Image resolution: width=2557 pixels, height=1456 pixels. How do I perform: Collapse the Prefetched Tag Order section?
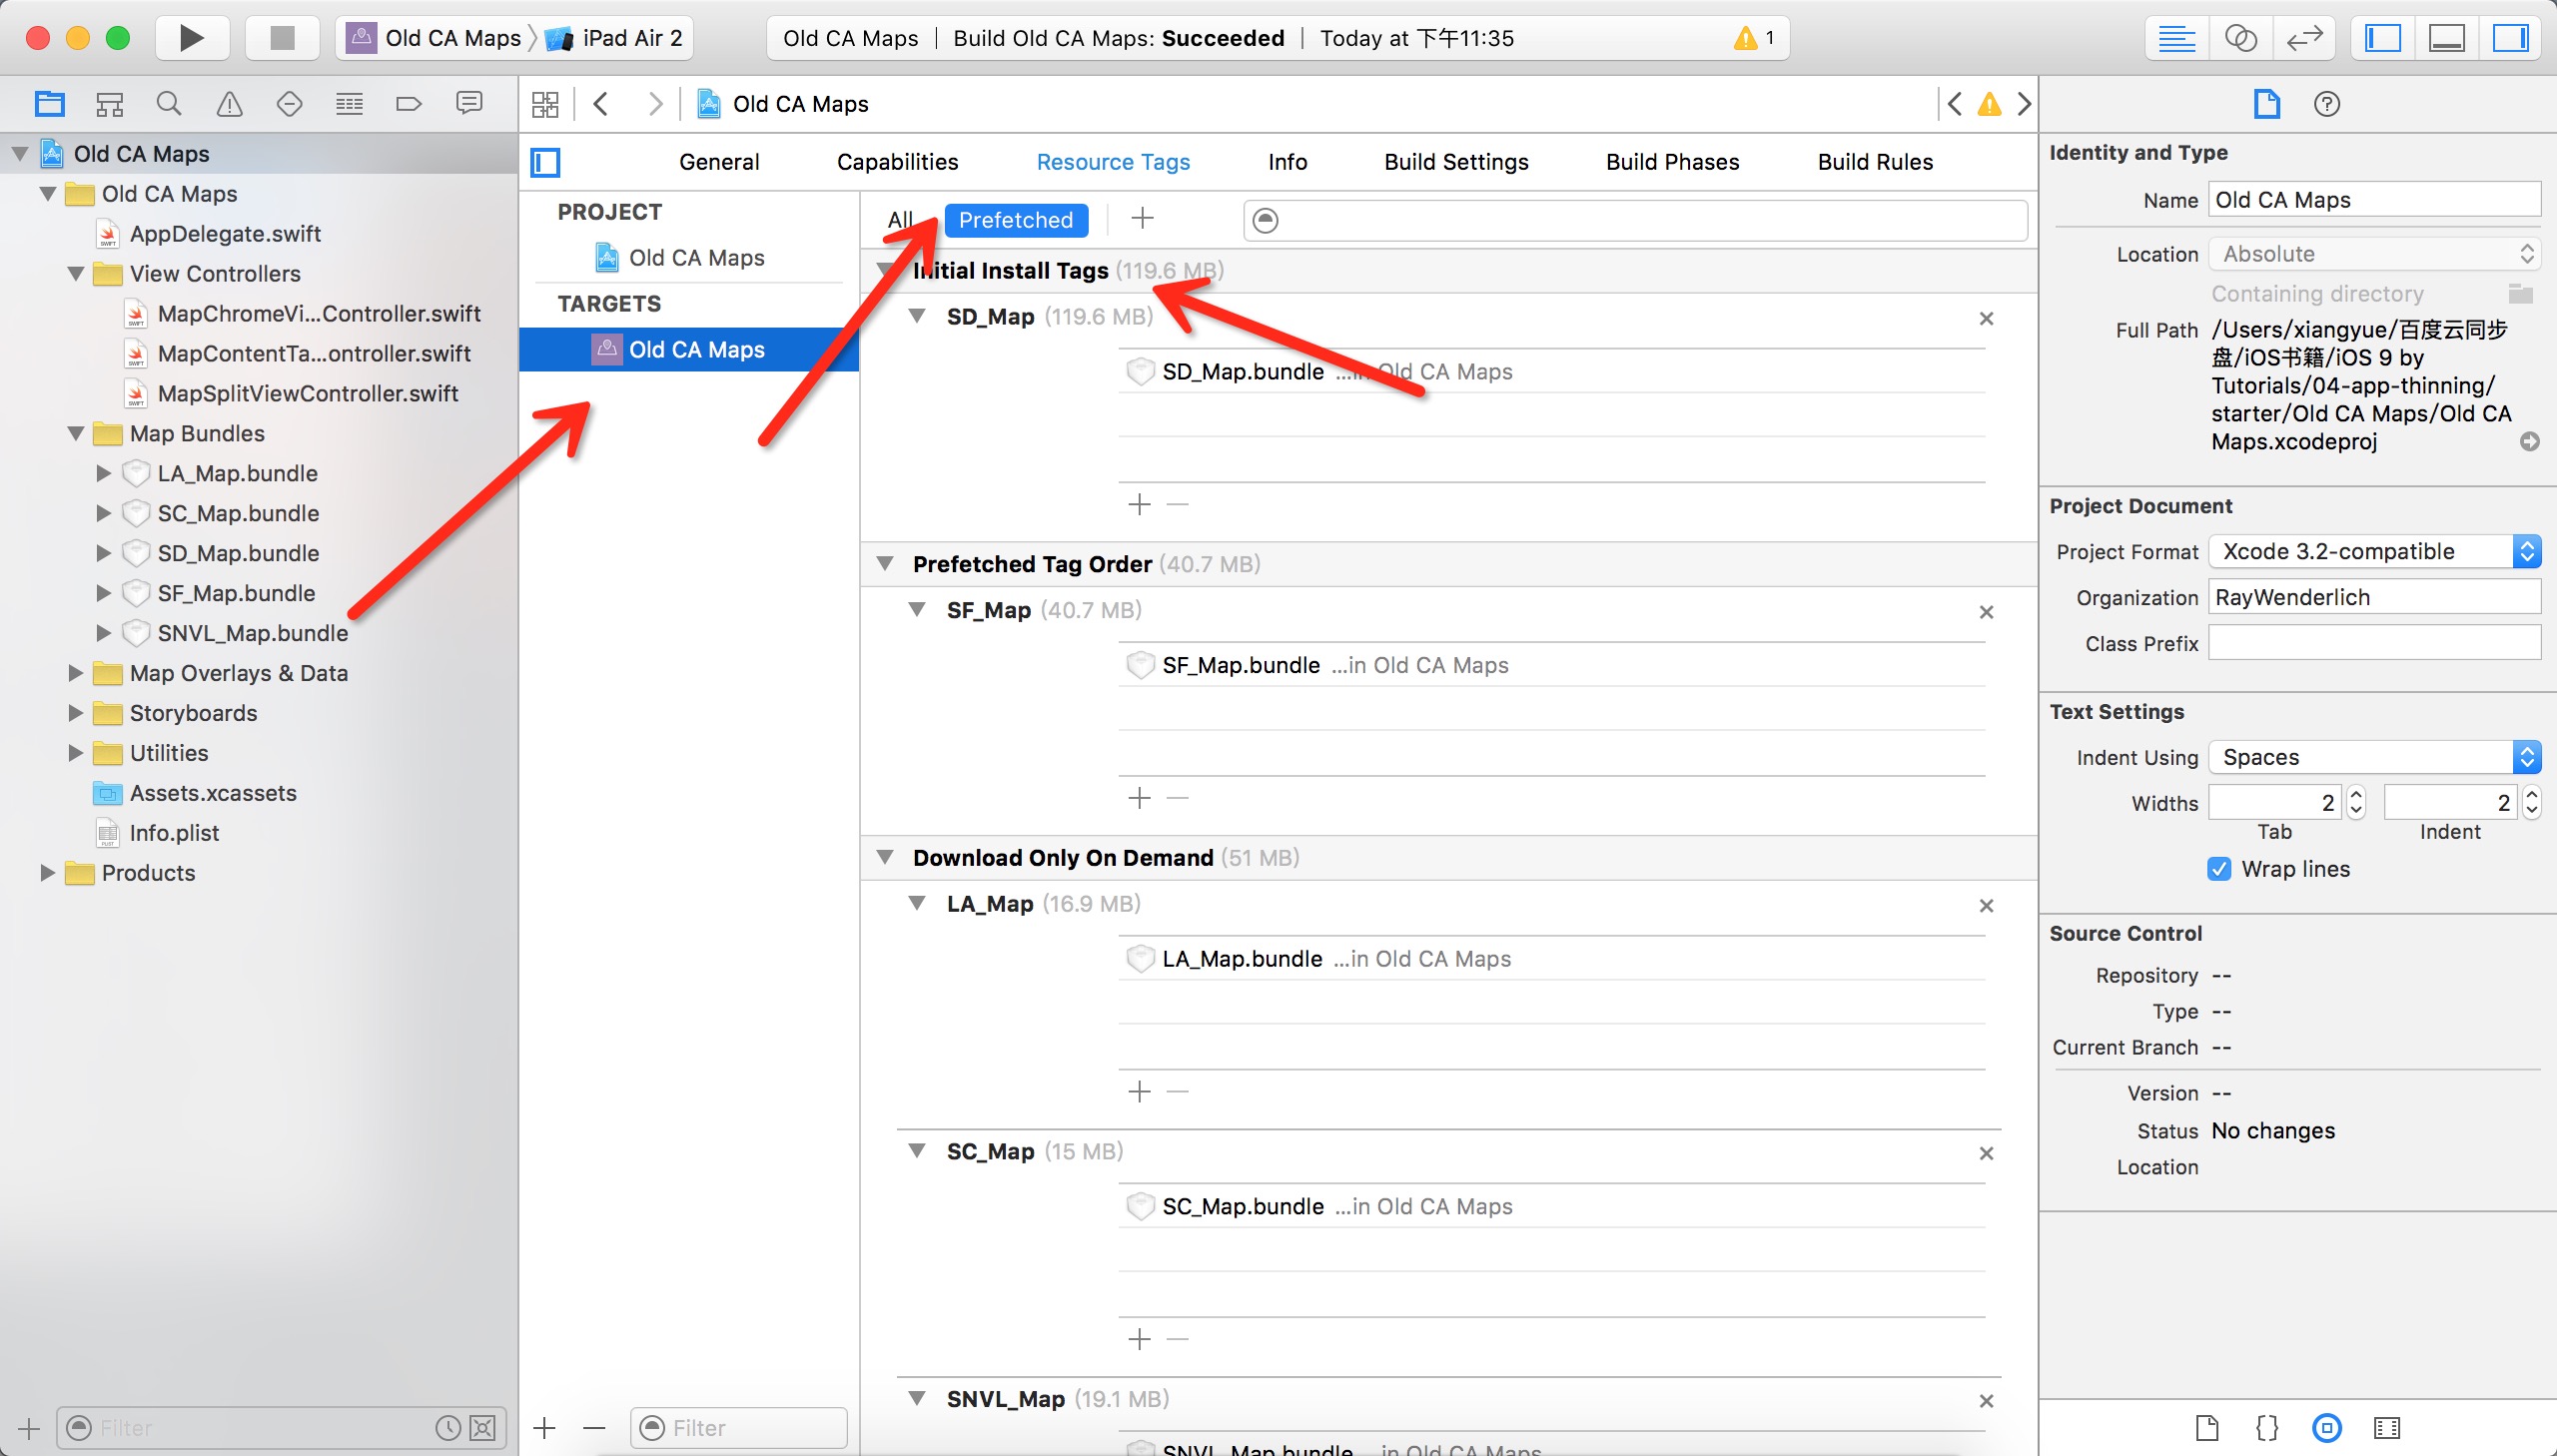(x=885, y=564)
